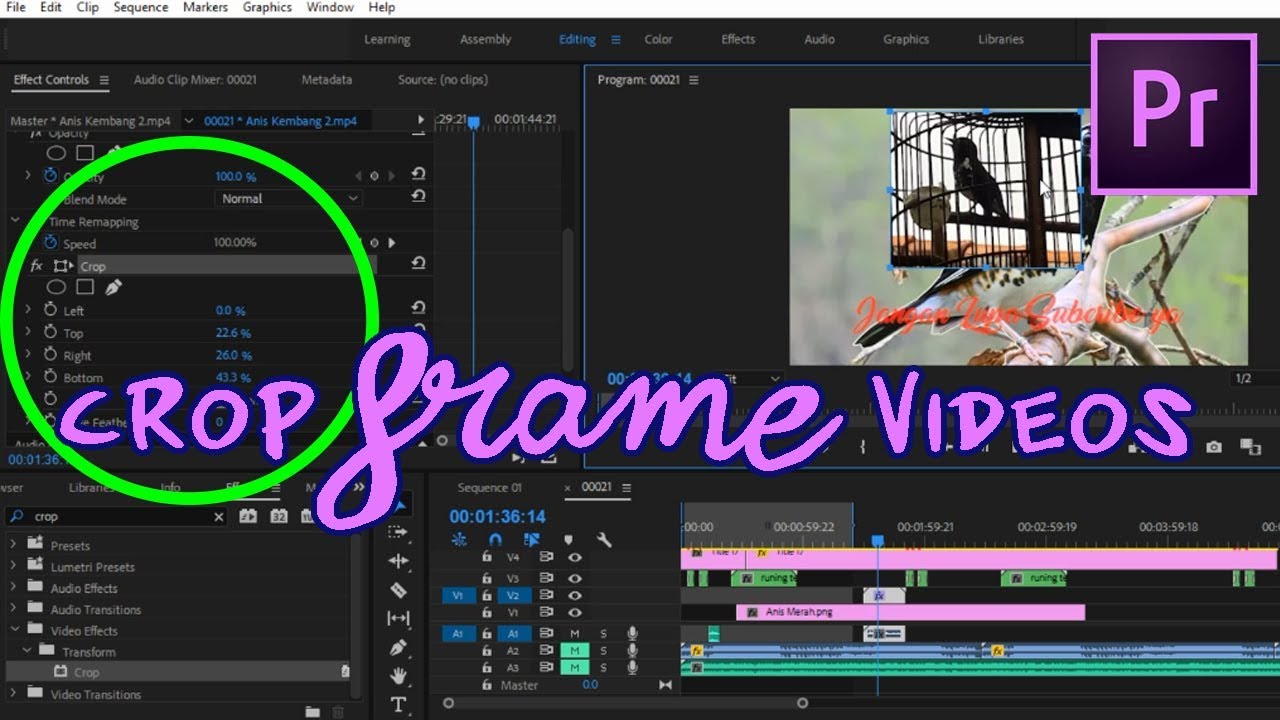This screenshot has width=1280, height=720.
Task: Toggle animation stopwatch for Right
Action: (x=51, y=355)
